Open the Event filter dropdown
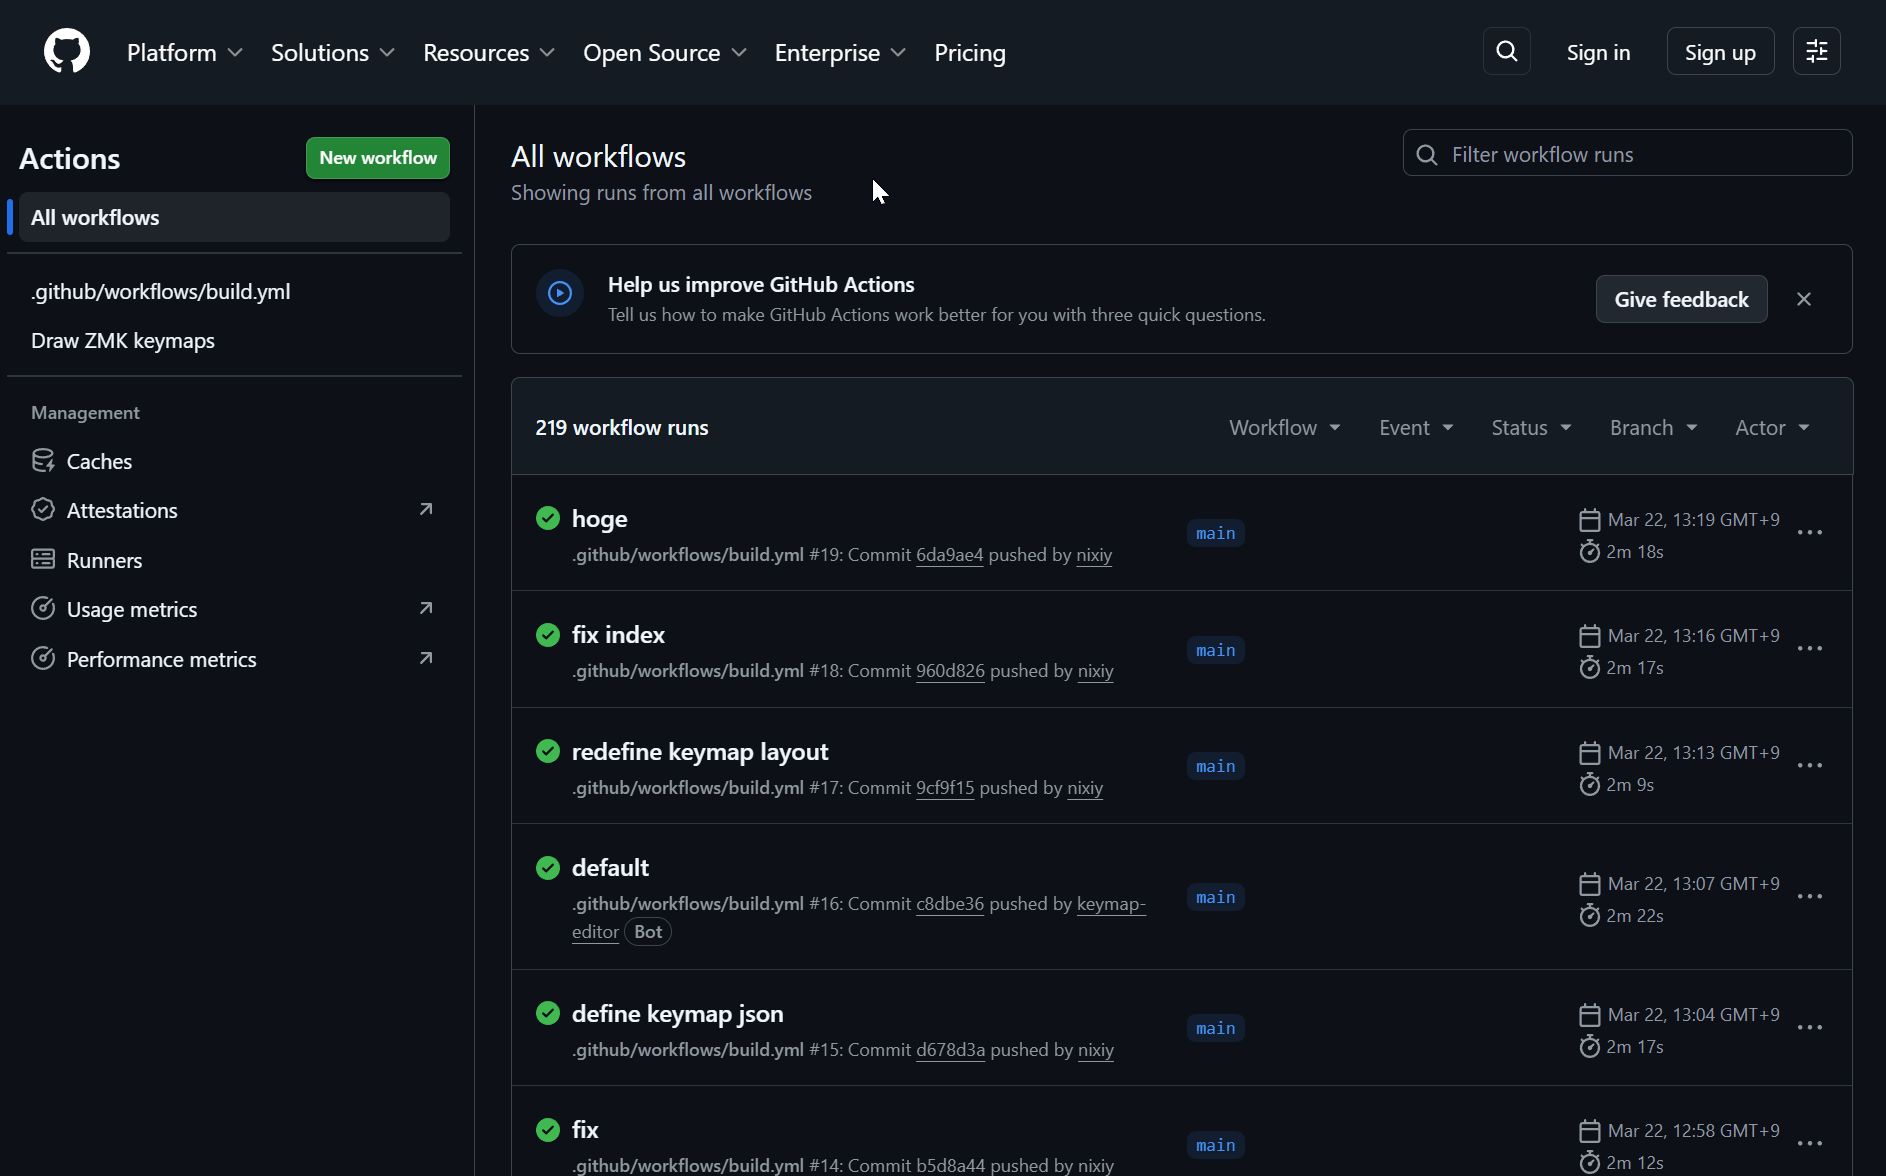The height and width of the screenshot is (1176, 1886). point(1416,427)
